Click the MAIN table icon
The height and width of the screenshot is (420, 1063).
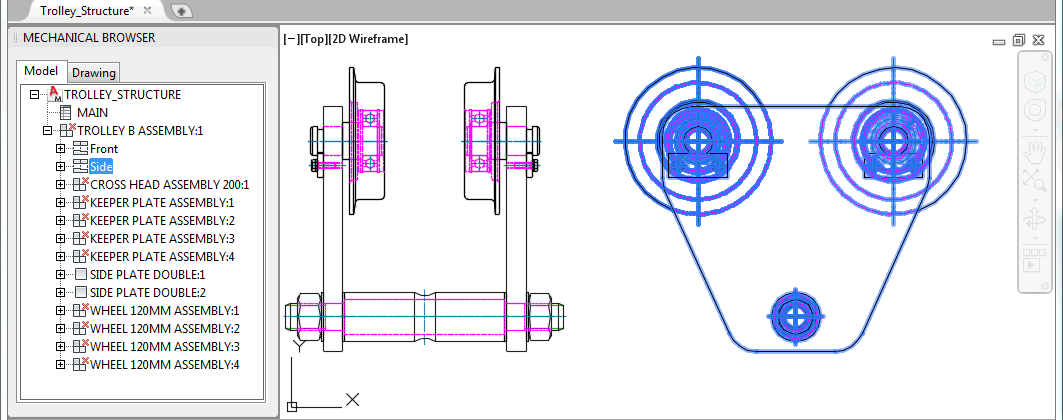pyautogui.click(x=66, y=113)
